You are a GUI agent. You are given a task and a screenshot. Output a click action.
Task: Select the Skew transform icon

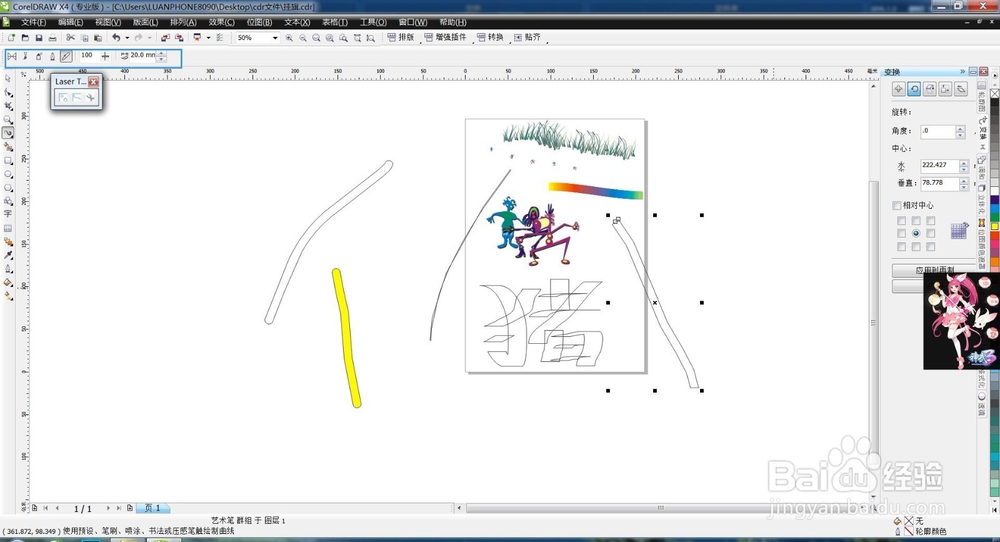pyautogui.click(x=961, y=89)
